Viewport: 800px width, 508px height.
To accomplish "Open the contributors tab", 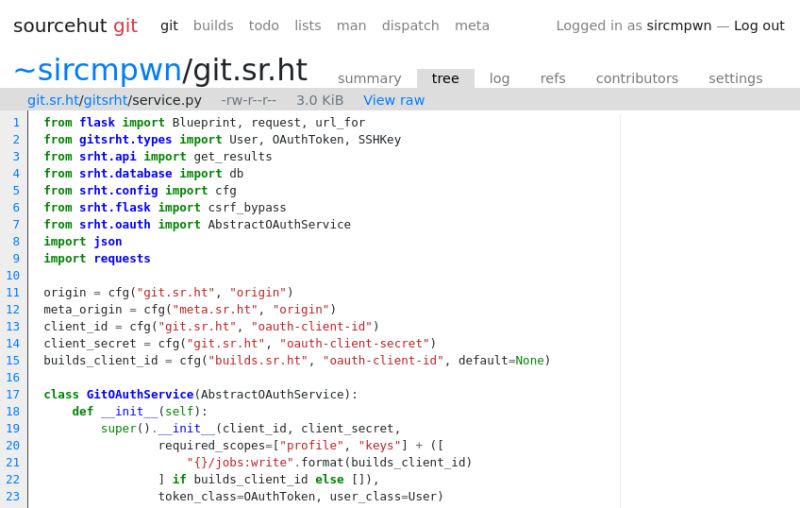I will (637, 78).
